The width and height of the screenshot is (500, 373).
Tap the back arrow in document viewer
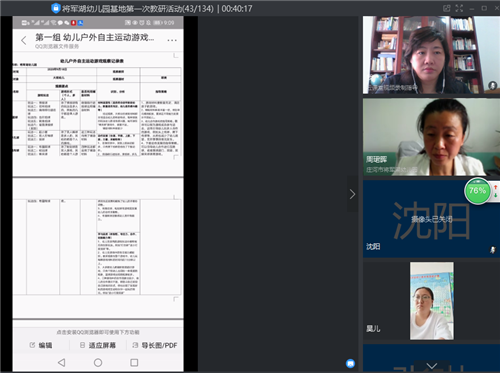23,41
